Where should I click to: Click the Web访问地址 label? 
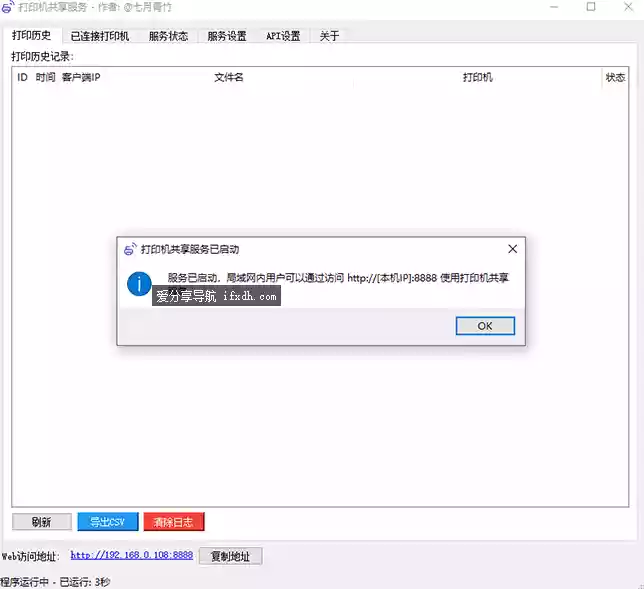point(30,557)
